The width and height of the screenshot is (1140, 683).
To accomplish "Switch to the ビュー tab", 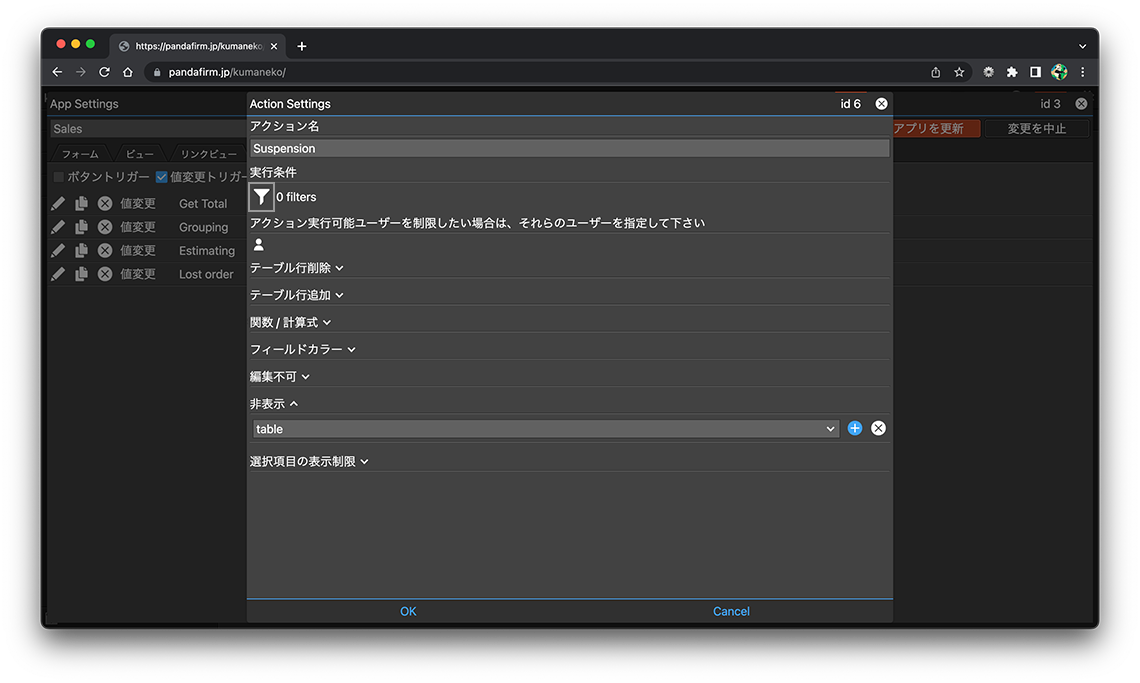I will tap(140, 154).
